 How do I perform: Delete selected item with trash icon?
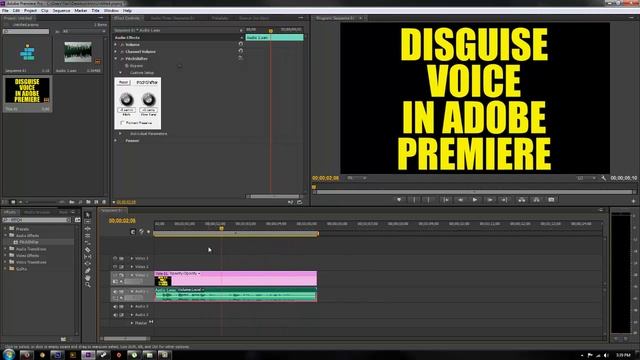pos(104,202)
